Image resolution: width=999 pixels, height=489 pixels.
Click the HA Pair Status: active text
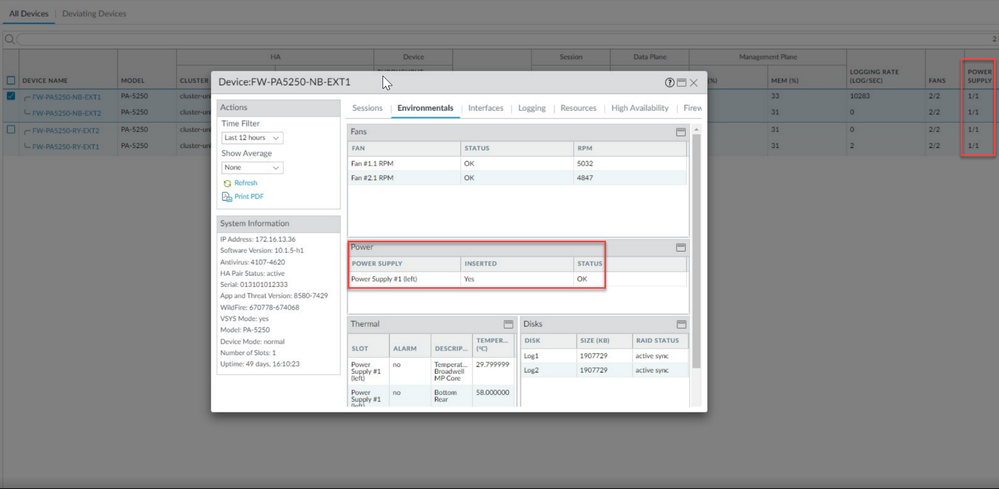(x=252, y=273)
